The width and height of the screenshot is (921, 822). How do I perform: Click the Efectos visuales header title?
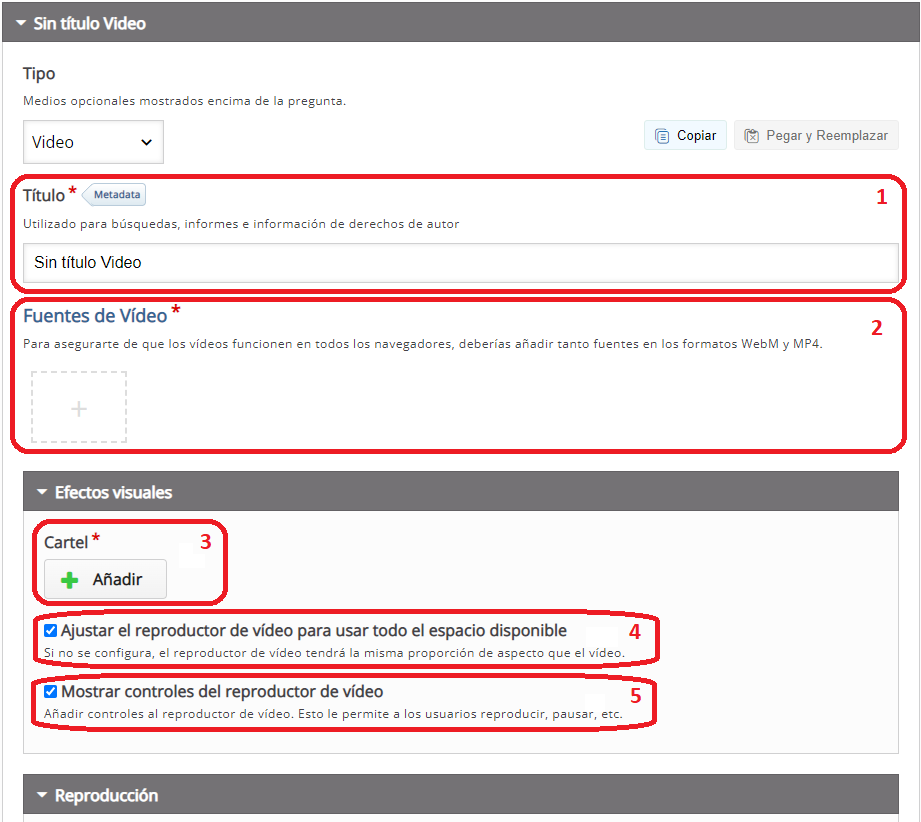pos(113,493)
